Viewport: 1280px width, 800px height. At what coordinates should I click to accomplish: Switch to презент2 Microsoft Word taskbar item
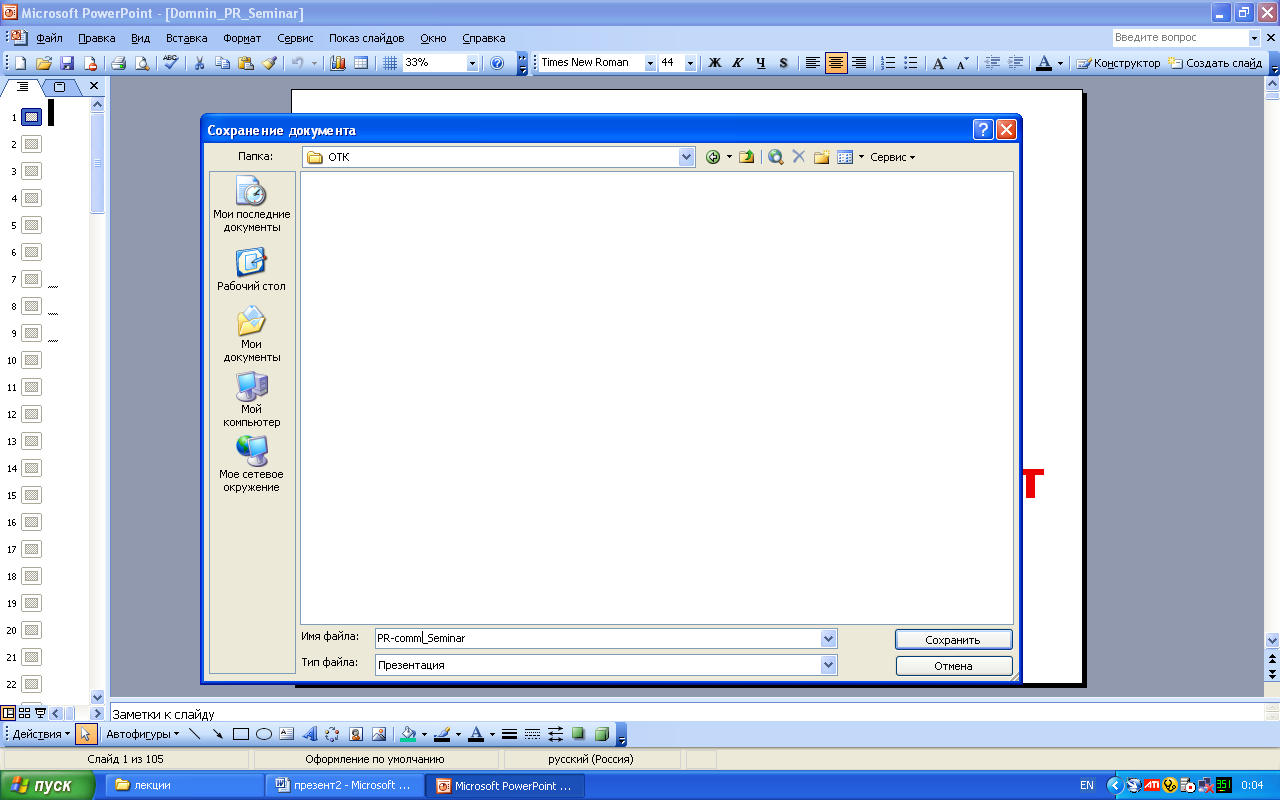click(x=346, y=786)
